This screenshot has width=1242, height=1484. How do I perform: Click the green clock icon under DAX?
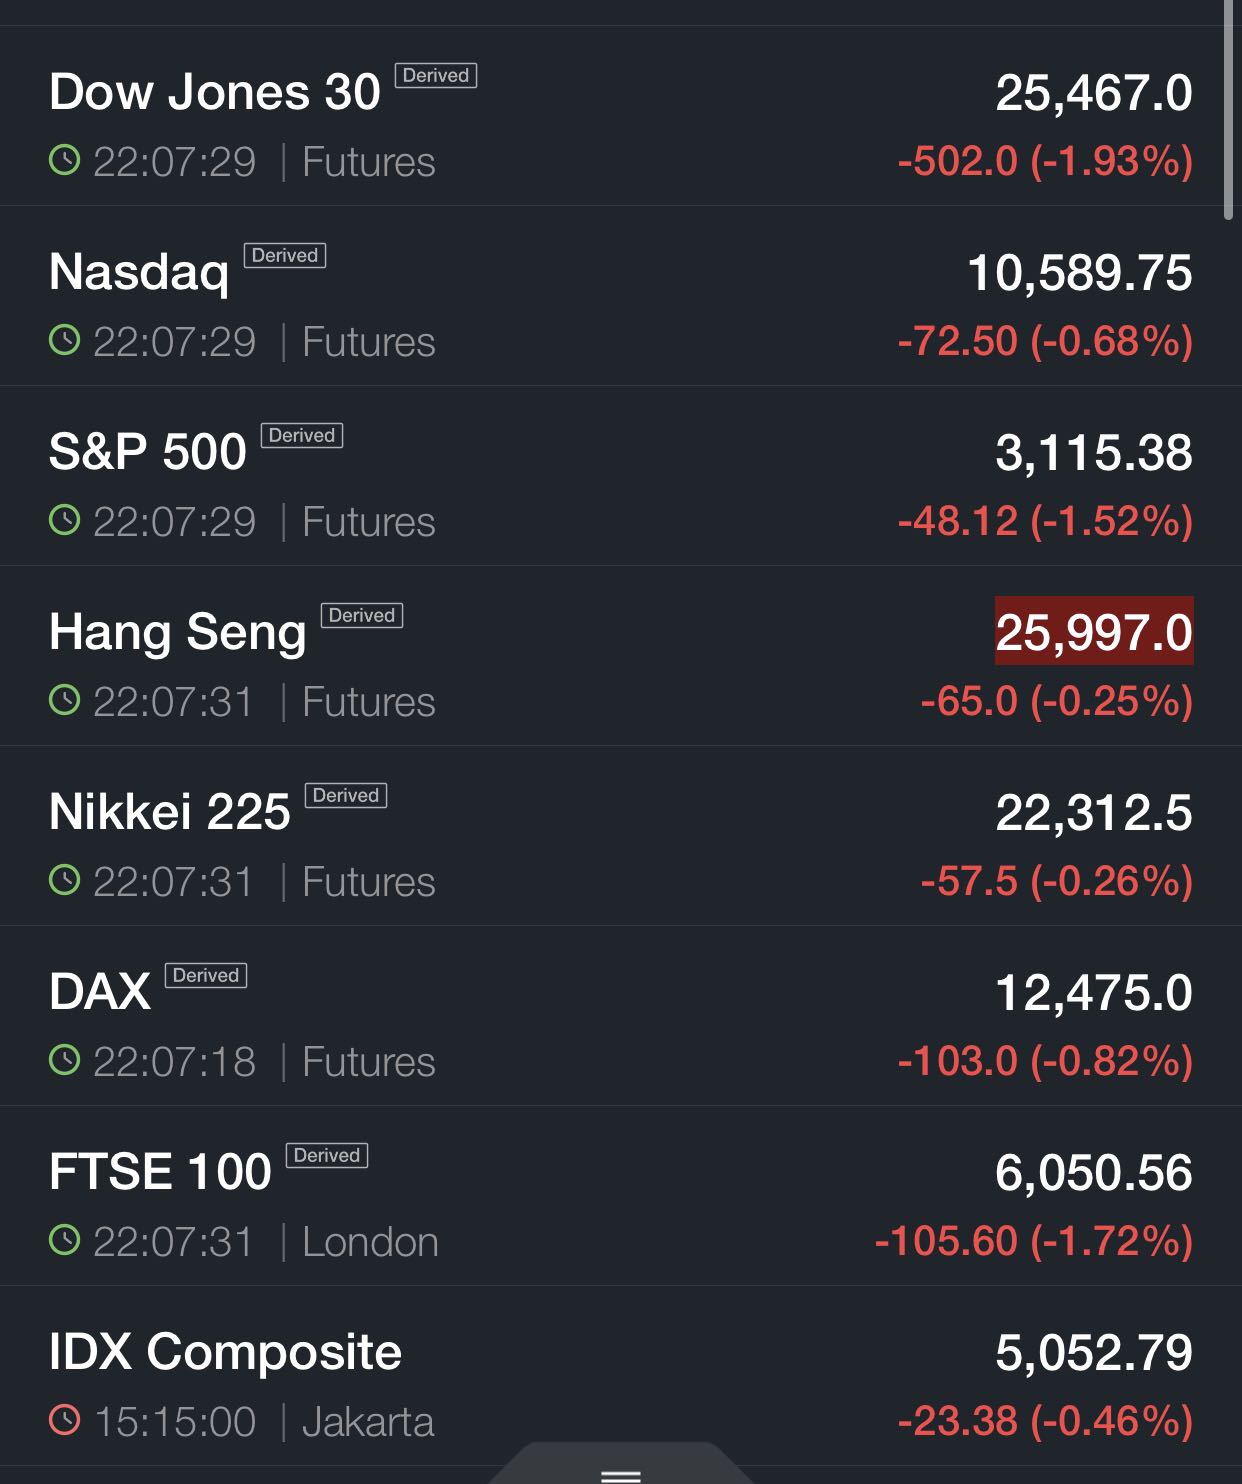point(64,1060)
